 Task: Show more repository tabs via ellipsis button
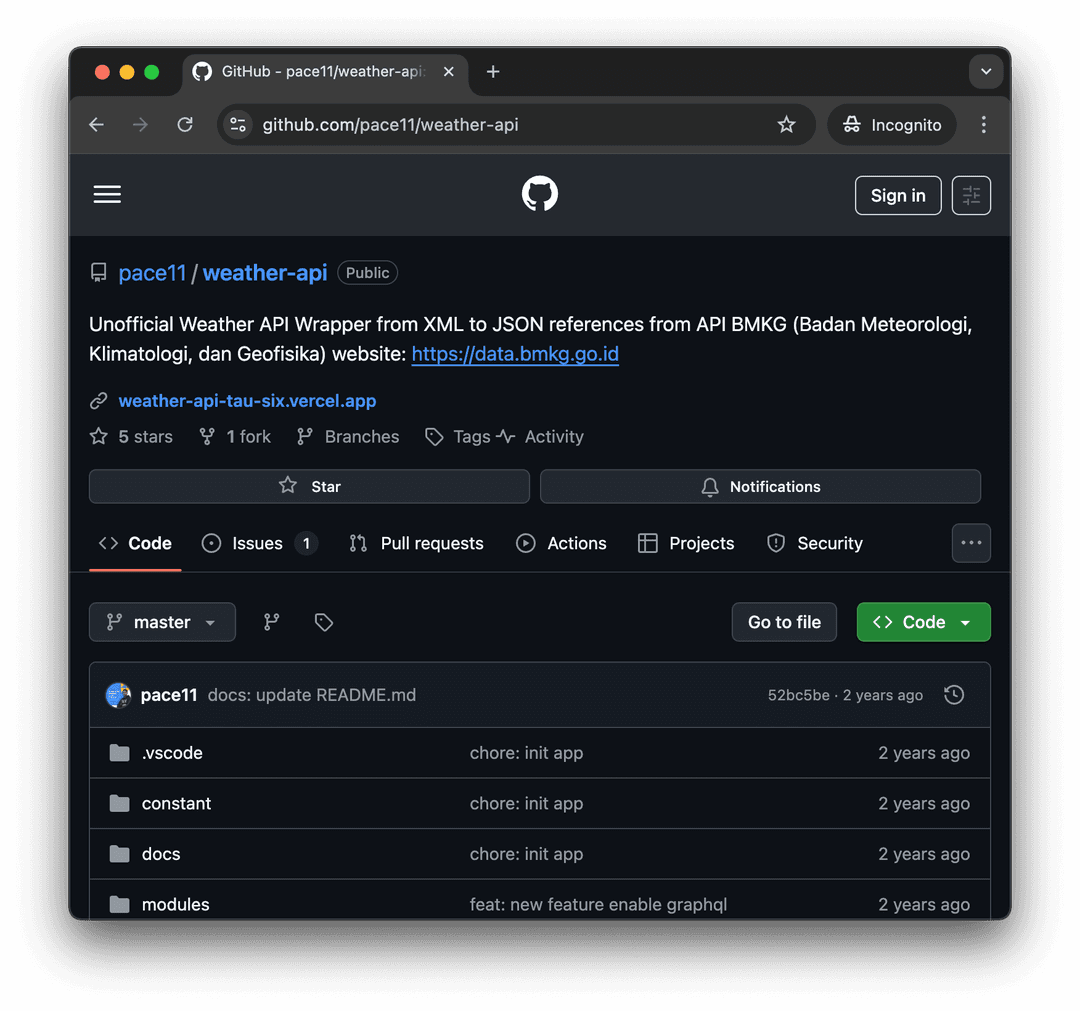971,543
